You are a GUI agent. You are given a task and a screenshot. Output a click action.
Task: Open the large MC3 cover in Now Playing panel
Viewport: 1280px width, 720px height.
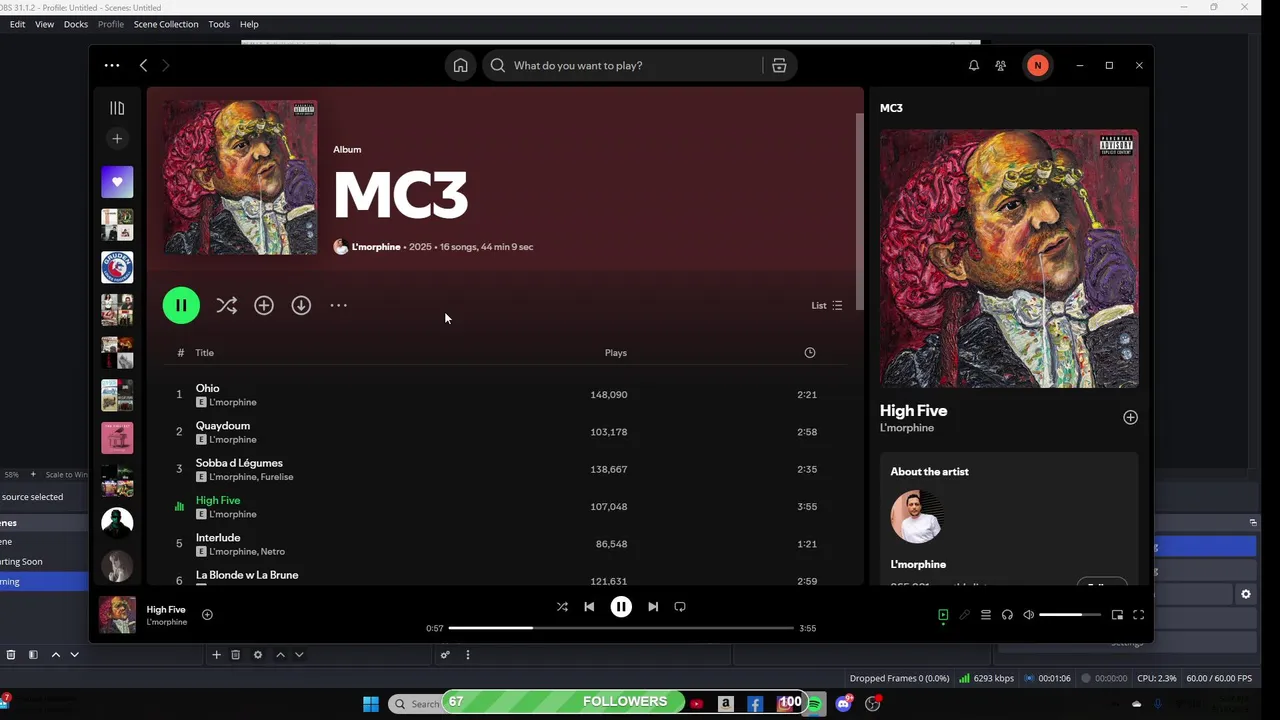pyautogui.click(x=1009, y=258)
